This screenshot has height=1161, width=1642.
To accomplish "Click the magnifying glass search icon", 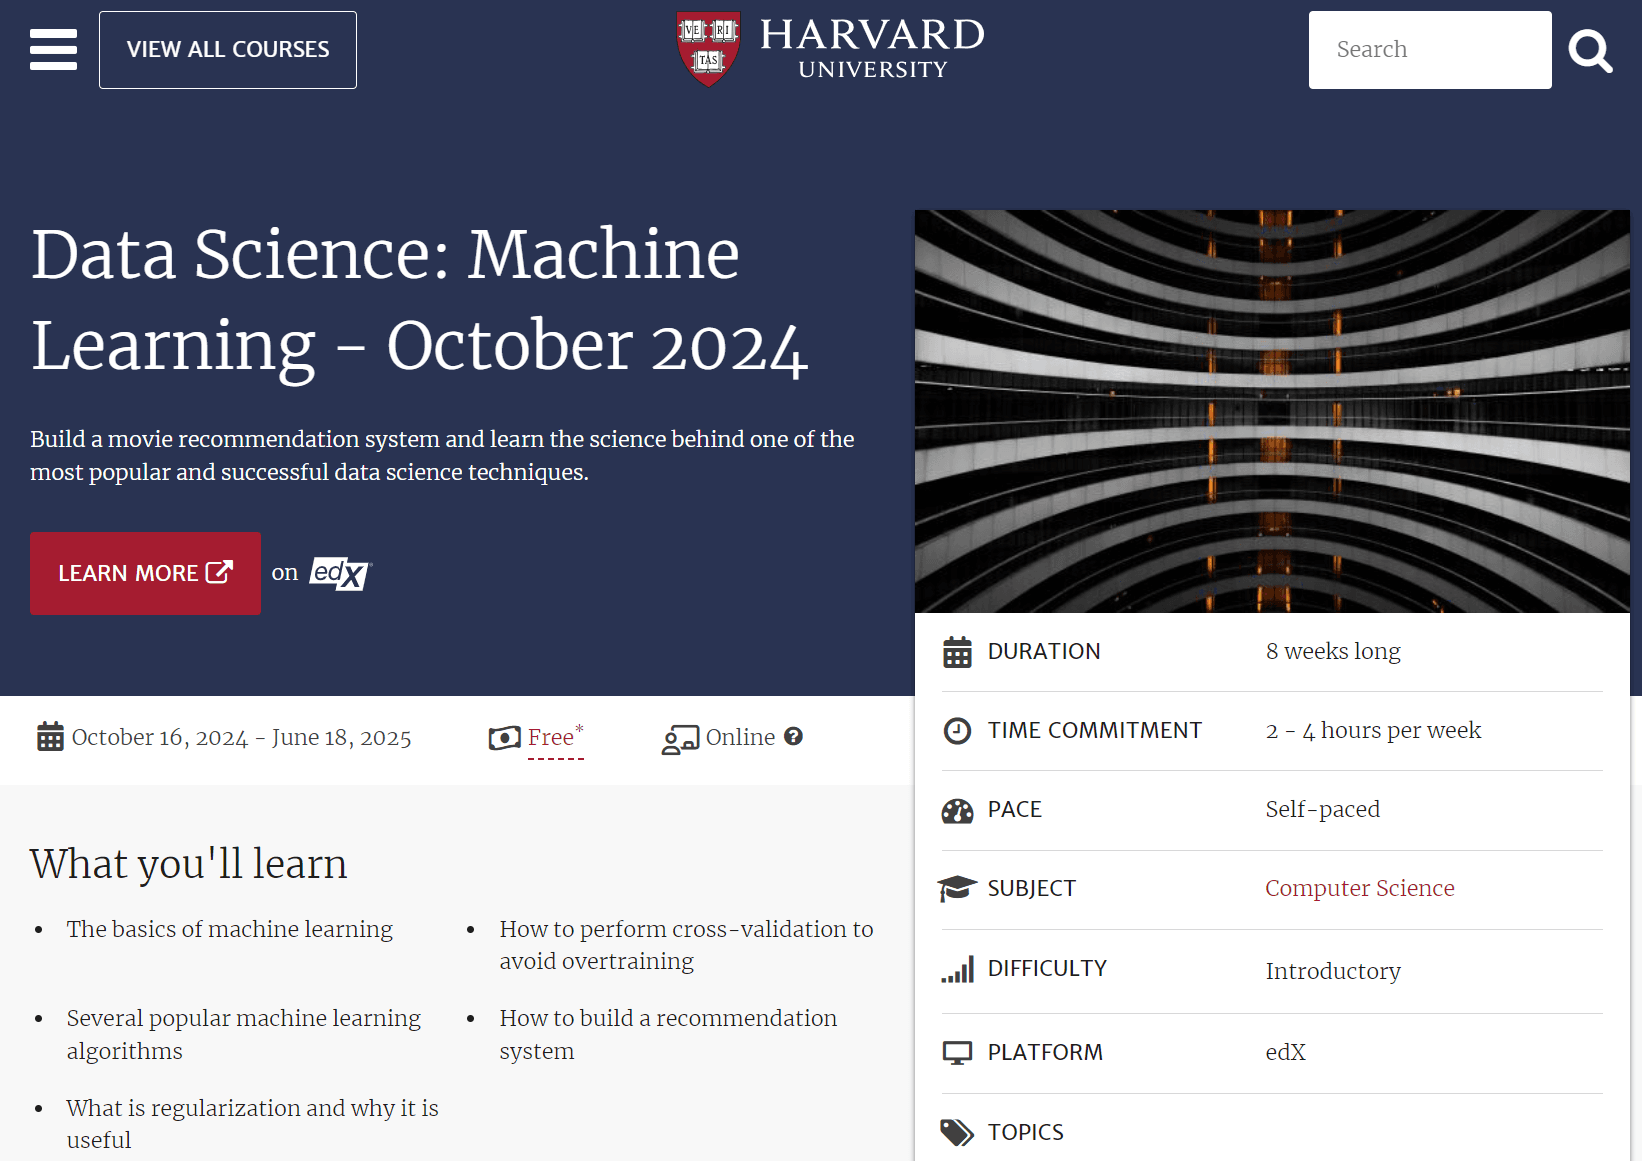I will click(x=1590, y=49).
